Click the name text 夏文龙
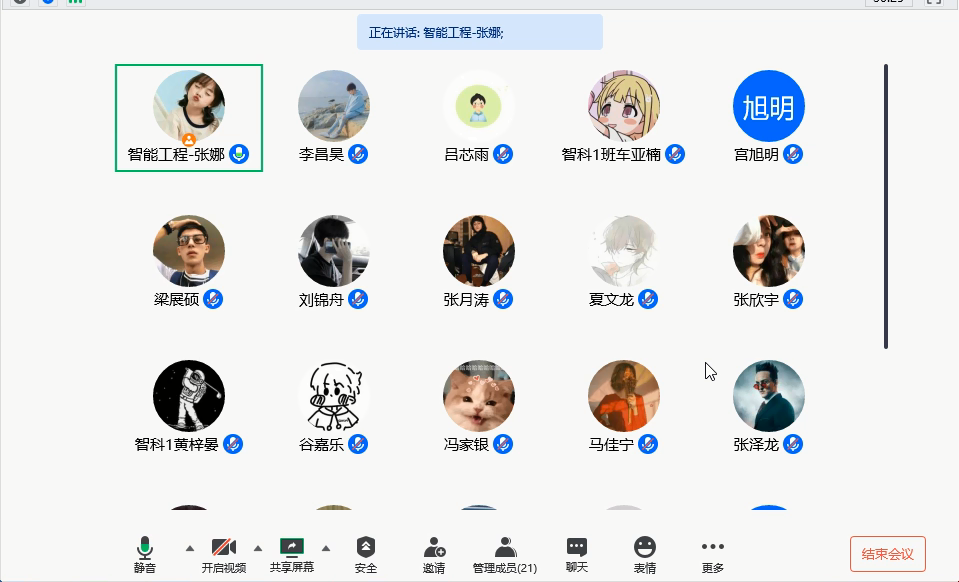Screen dimensions: 959x582 [x=612, y=300]
